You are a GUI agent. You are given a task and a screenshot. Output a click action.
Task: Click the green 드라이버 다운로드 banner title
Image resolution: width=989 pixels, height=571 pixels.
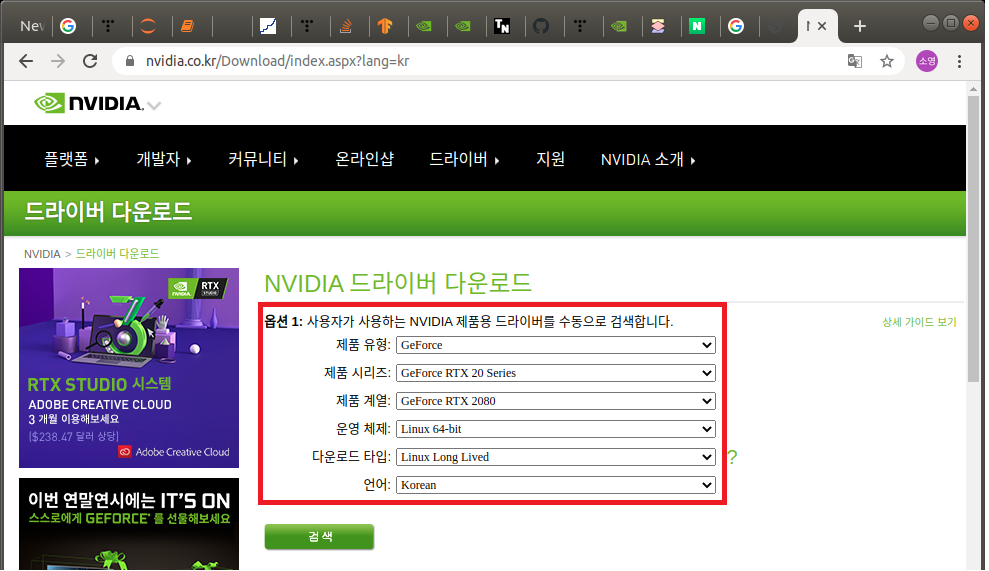pos(108,211)
